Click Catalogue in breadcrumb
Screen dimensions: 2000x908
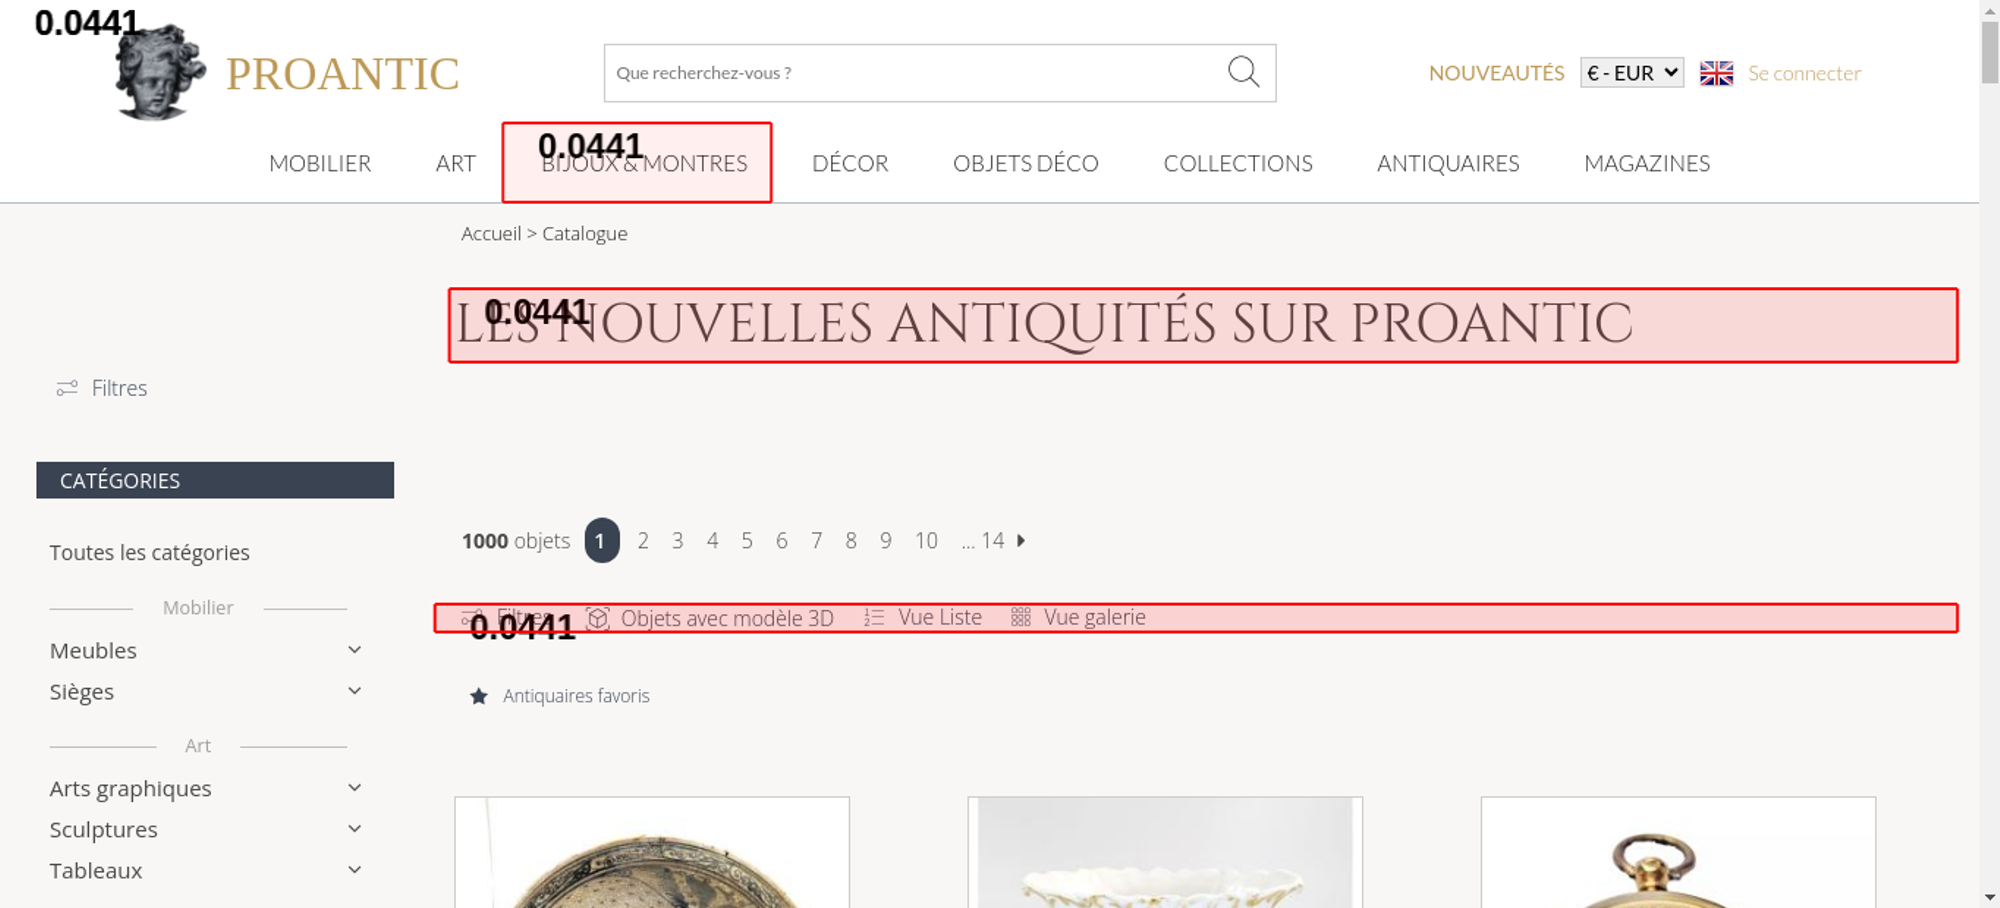(x=585, y=233)
